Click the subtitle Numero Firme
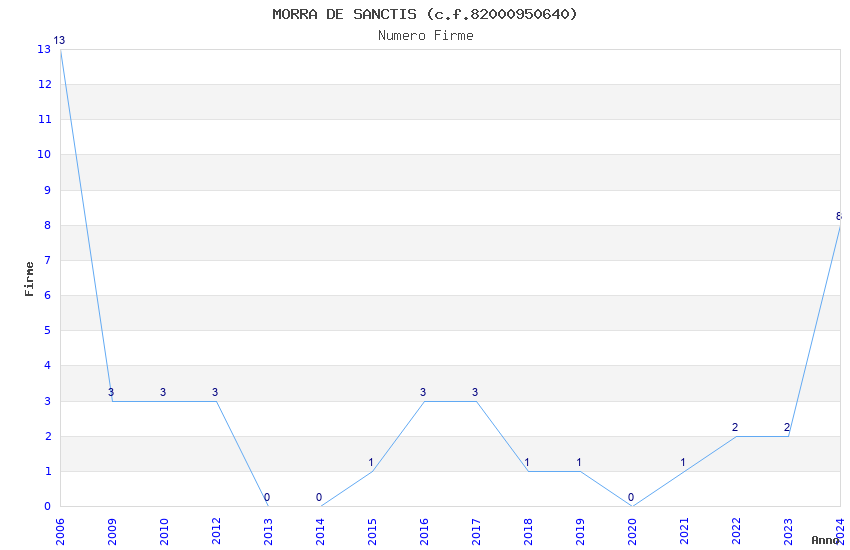 426,36
